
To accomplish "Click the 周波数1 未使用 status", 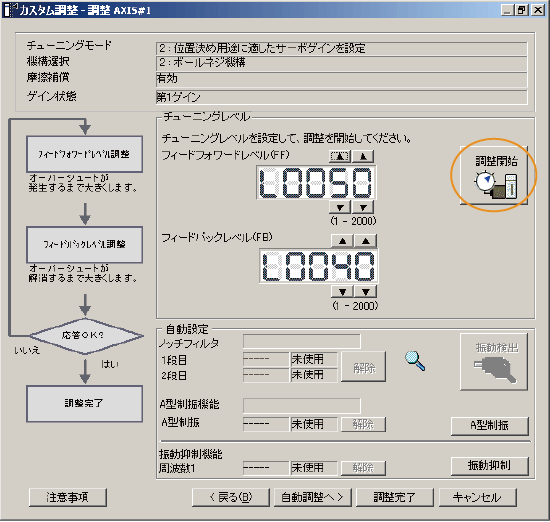I will [x=314, y=468].
